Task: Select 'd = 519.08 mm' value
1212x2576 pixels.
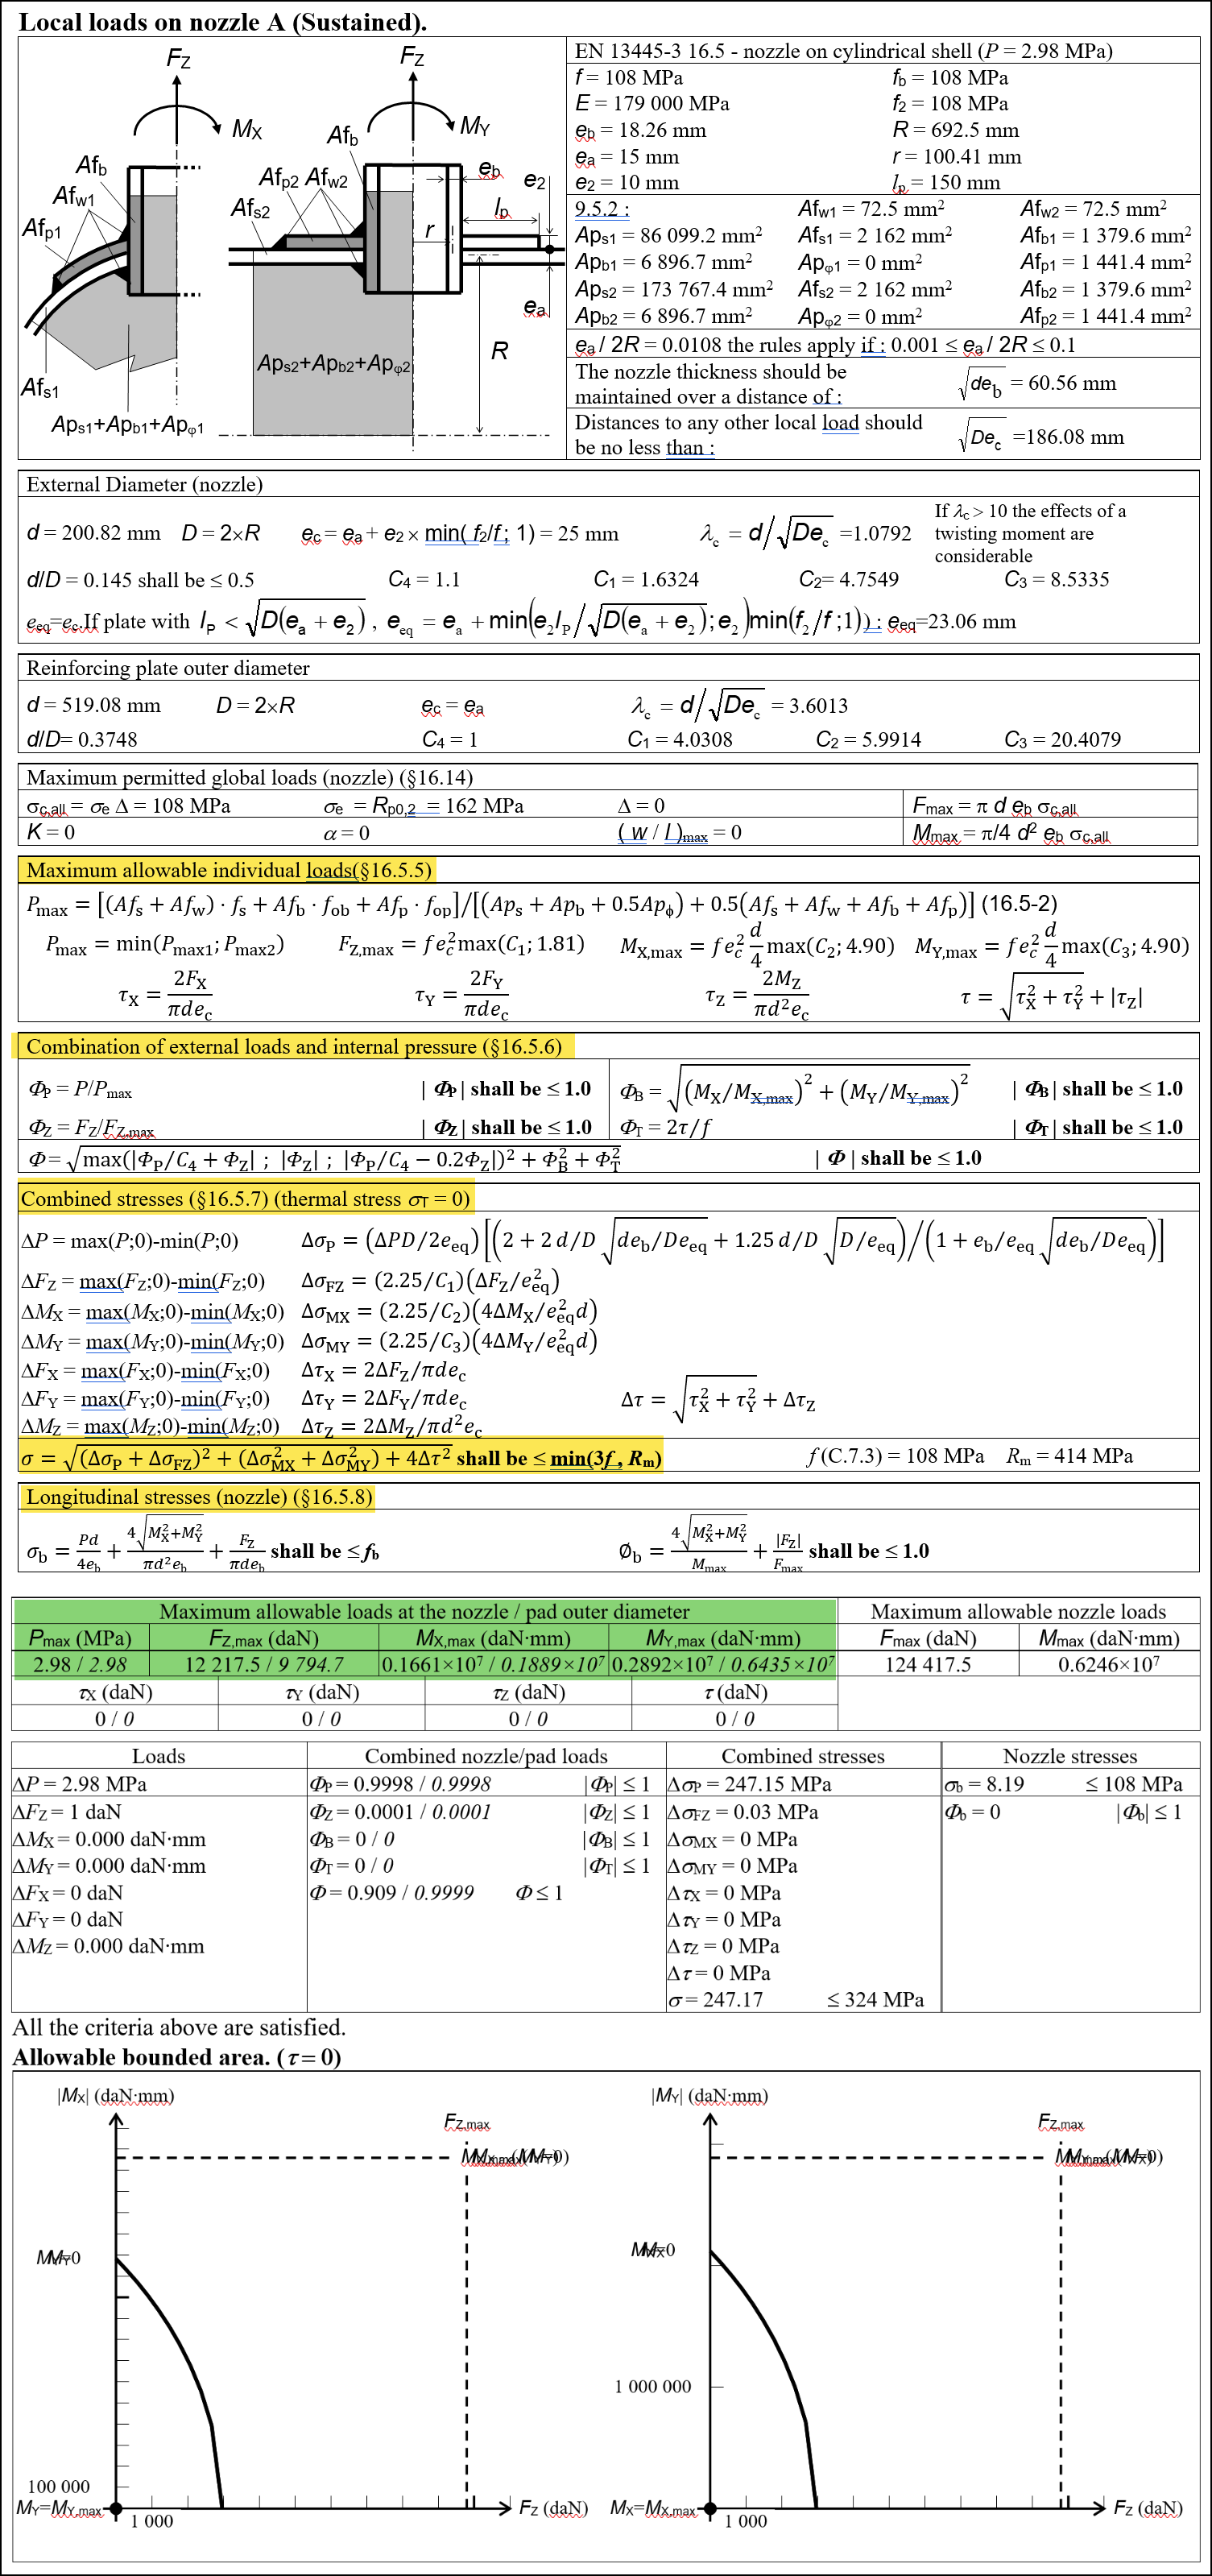Action: tap(94, 705)
